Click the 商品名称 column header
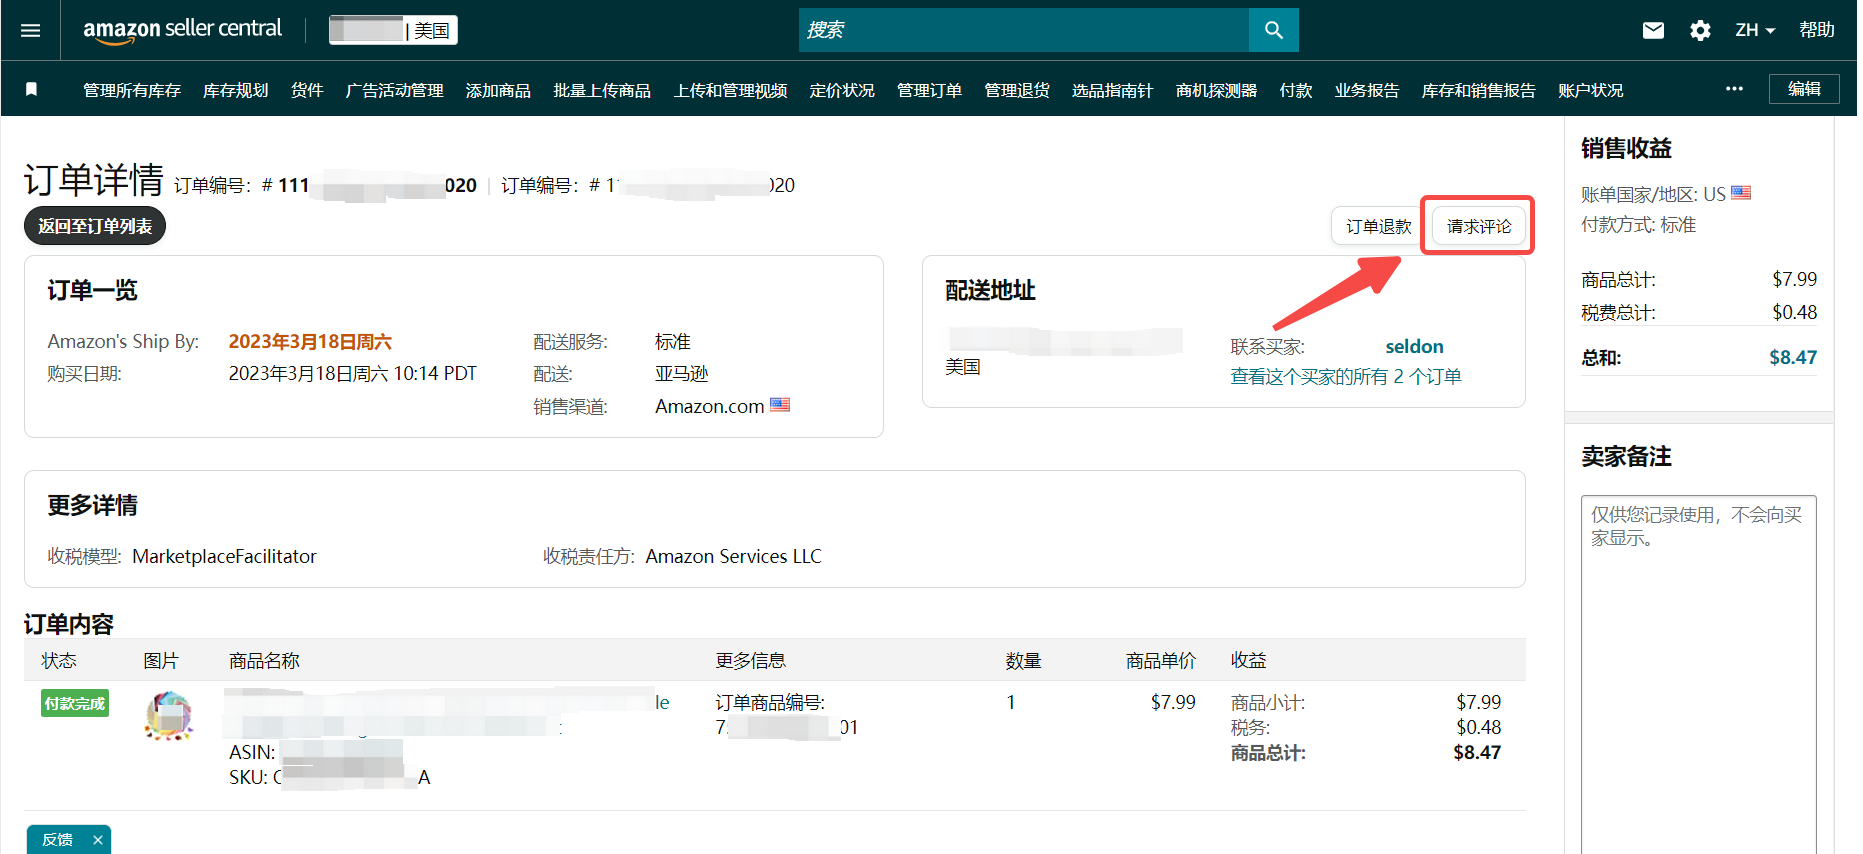Image resolution: width=1863 pixels, height=854 pixels. coord(264,660)
